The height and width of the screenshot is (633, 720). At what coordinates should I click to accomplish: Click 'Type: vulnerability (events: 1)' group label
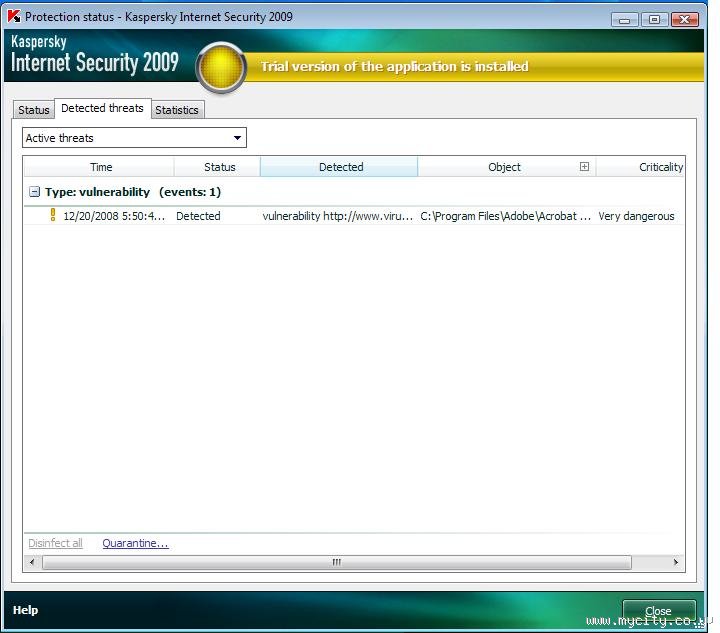[133, 192]
